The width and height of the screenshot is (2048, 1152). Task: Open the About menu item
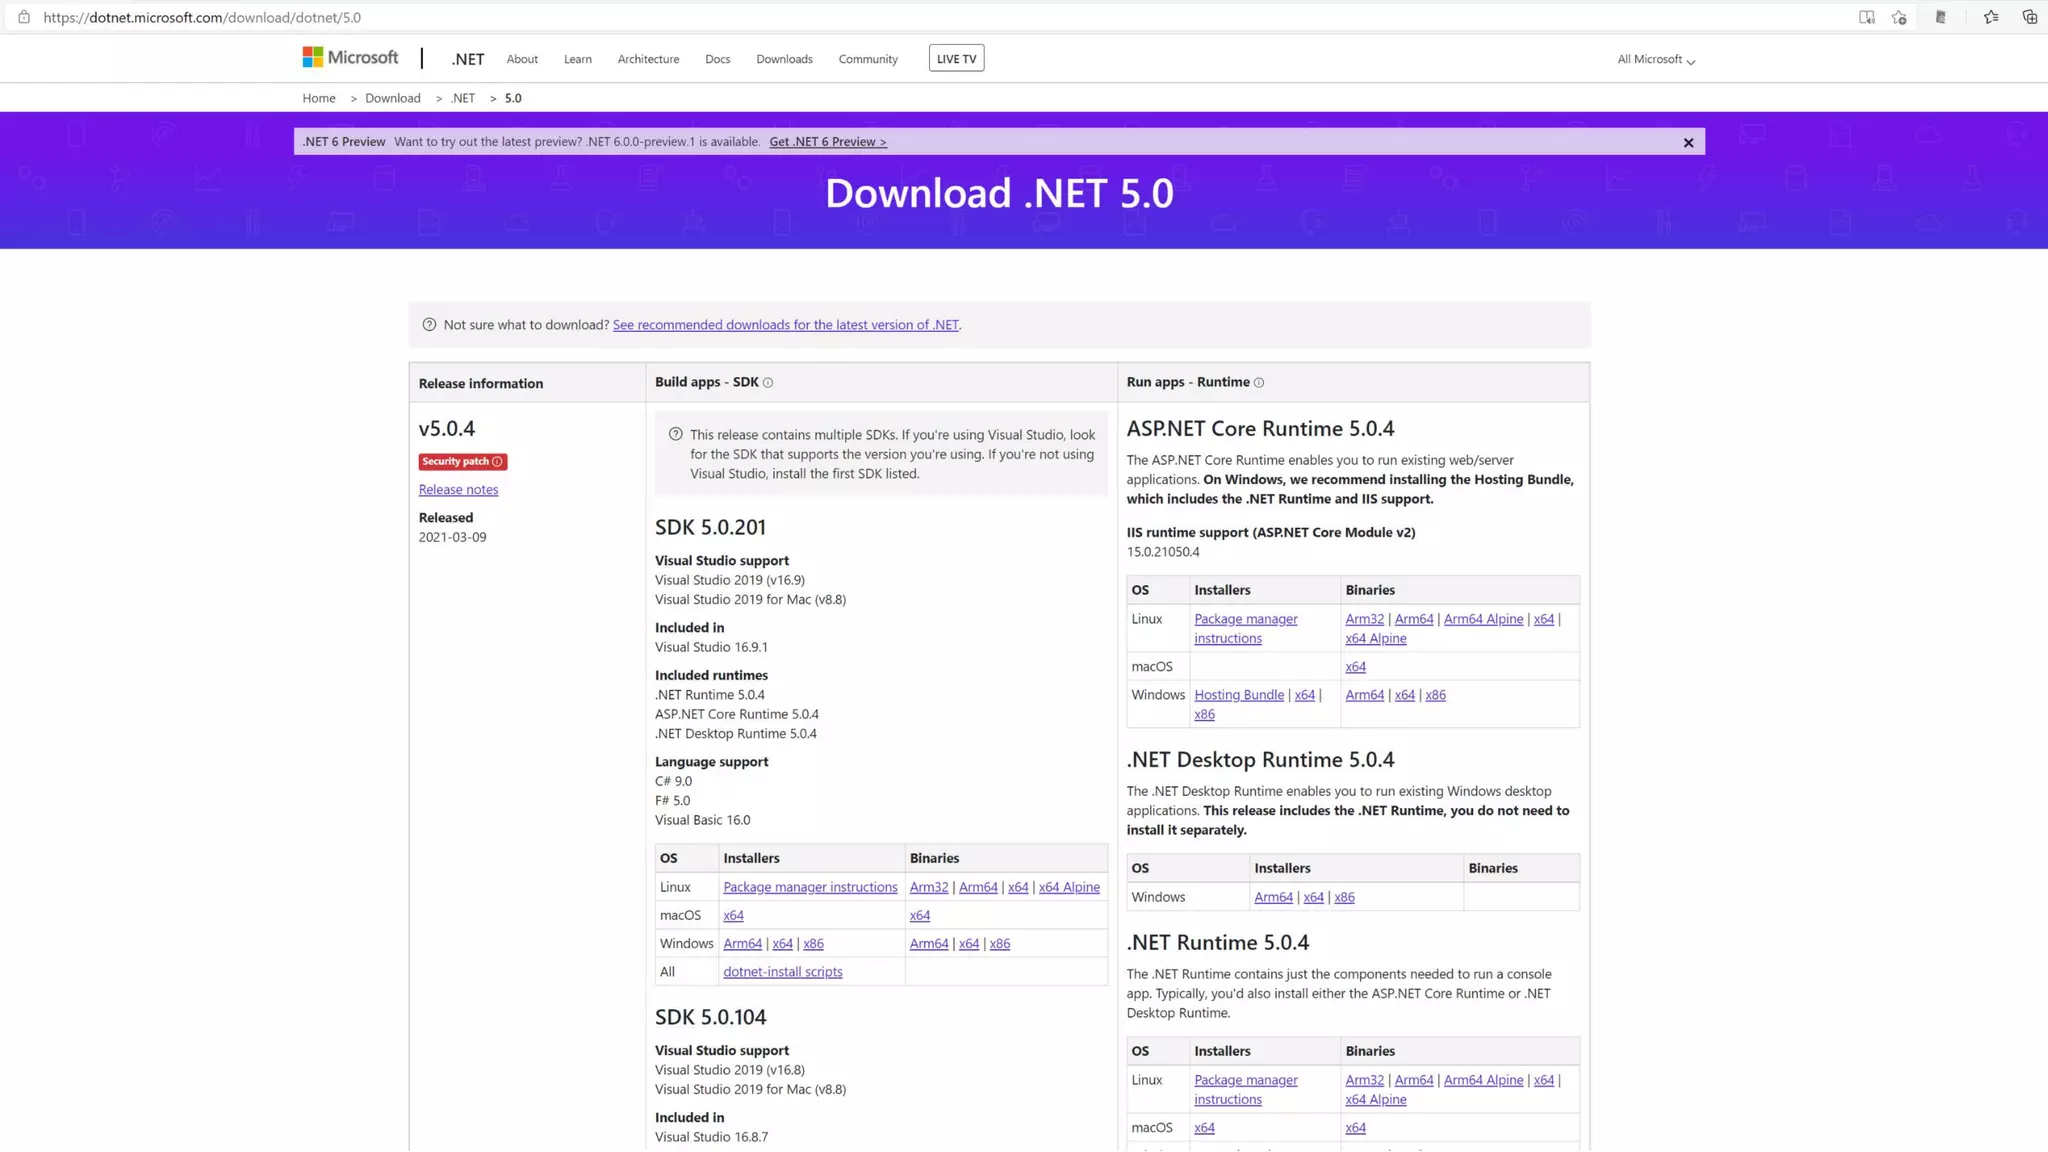tap(522, 59)
